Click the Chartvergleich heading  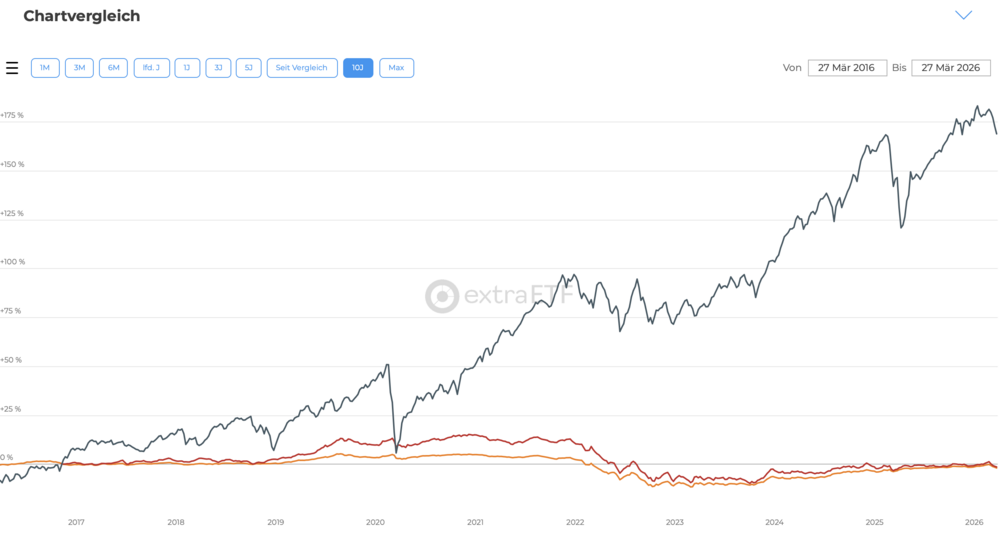pos(82,16)
